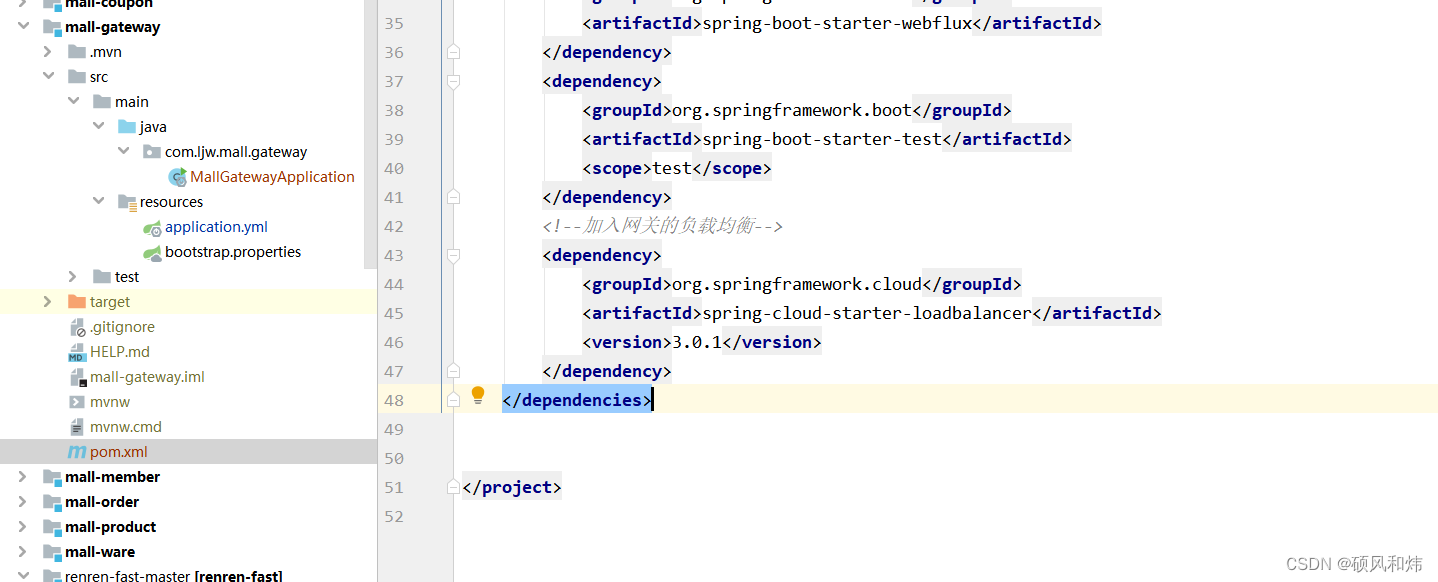
Task: Expand the mall-product module
Action: pos(23,527)
